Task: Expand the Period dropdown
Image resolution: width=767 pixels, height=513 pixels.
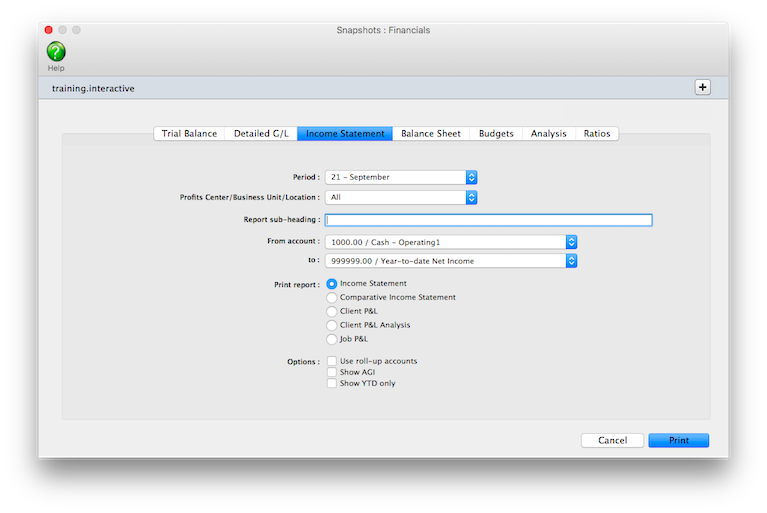Action: click(x=401, y=177)
